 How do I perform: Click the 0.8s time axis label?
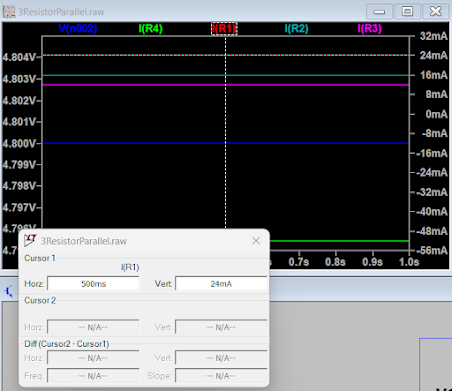[x=335, y=262]
